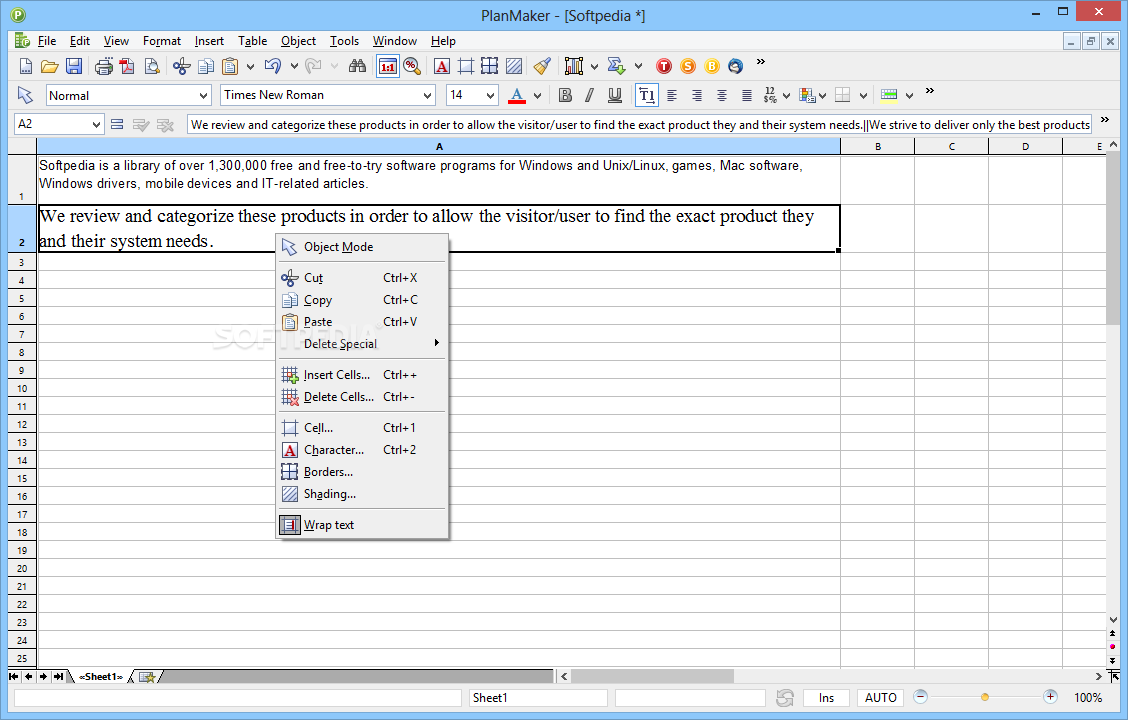Viewport: 1128px width, 720px height.
Task: Click the Undo arrow icon
Action: point(272,67)
